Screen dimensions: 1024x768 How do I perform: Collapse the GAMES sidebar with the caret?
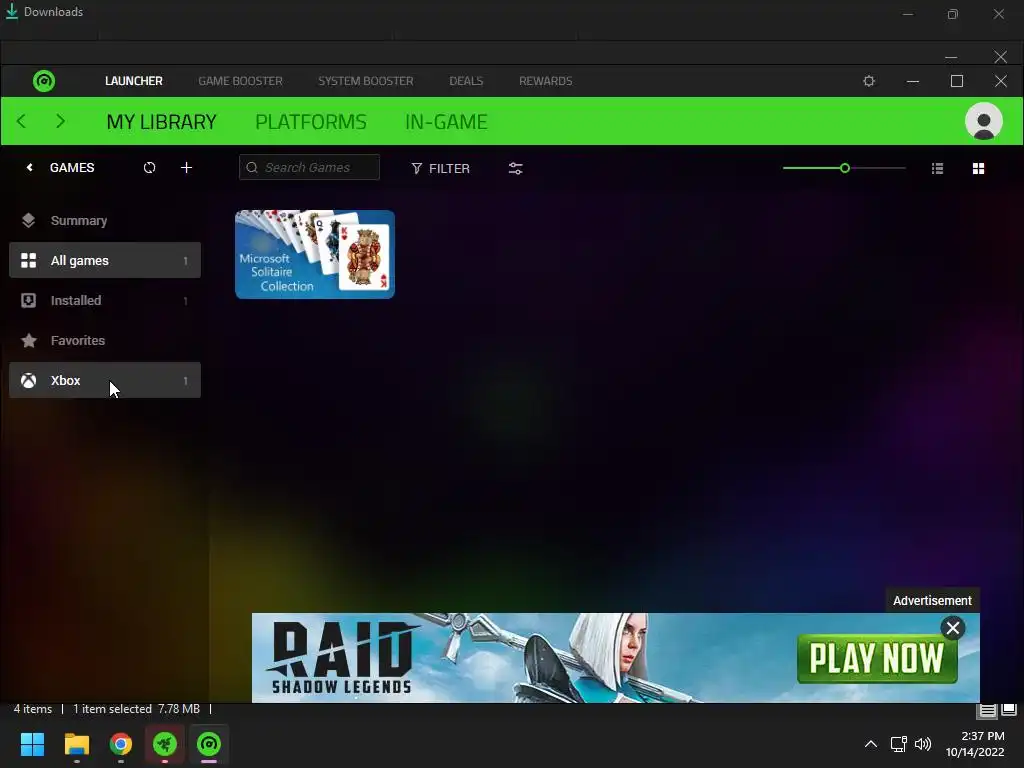29,168
